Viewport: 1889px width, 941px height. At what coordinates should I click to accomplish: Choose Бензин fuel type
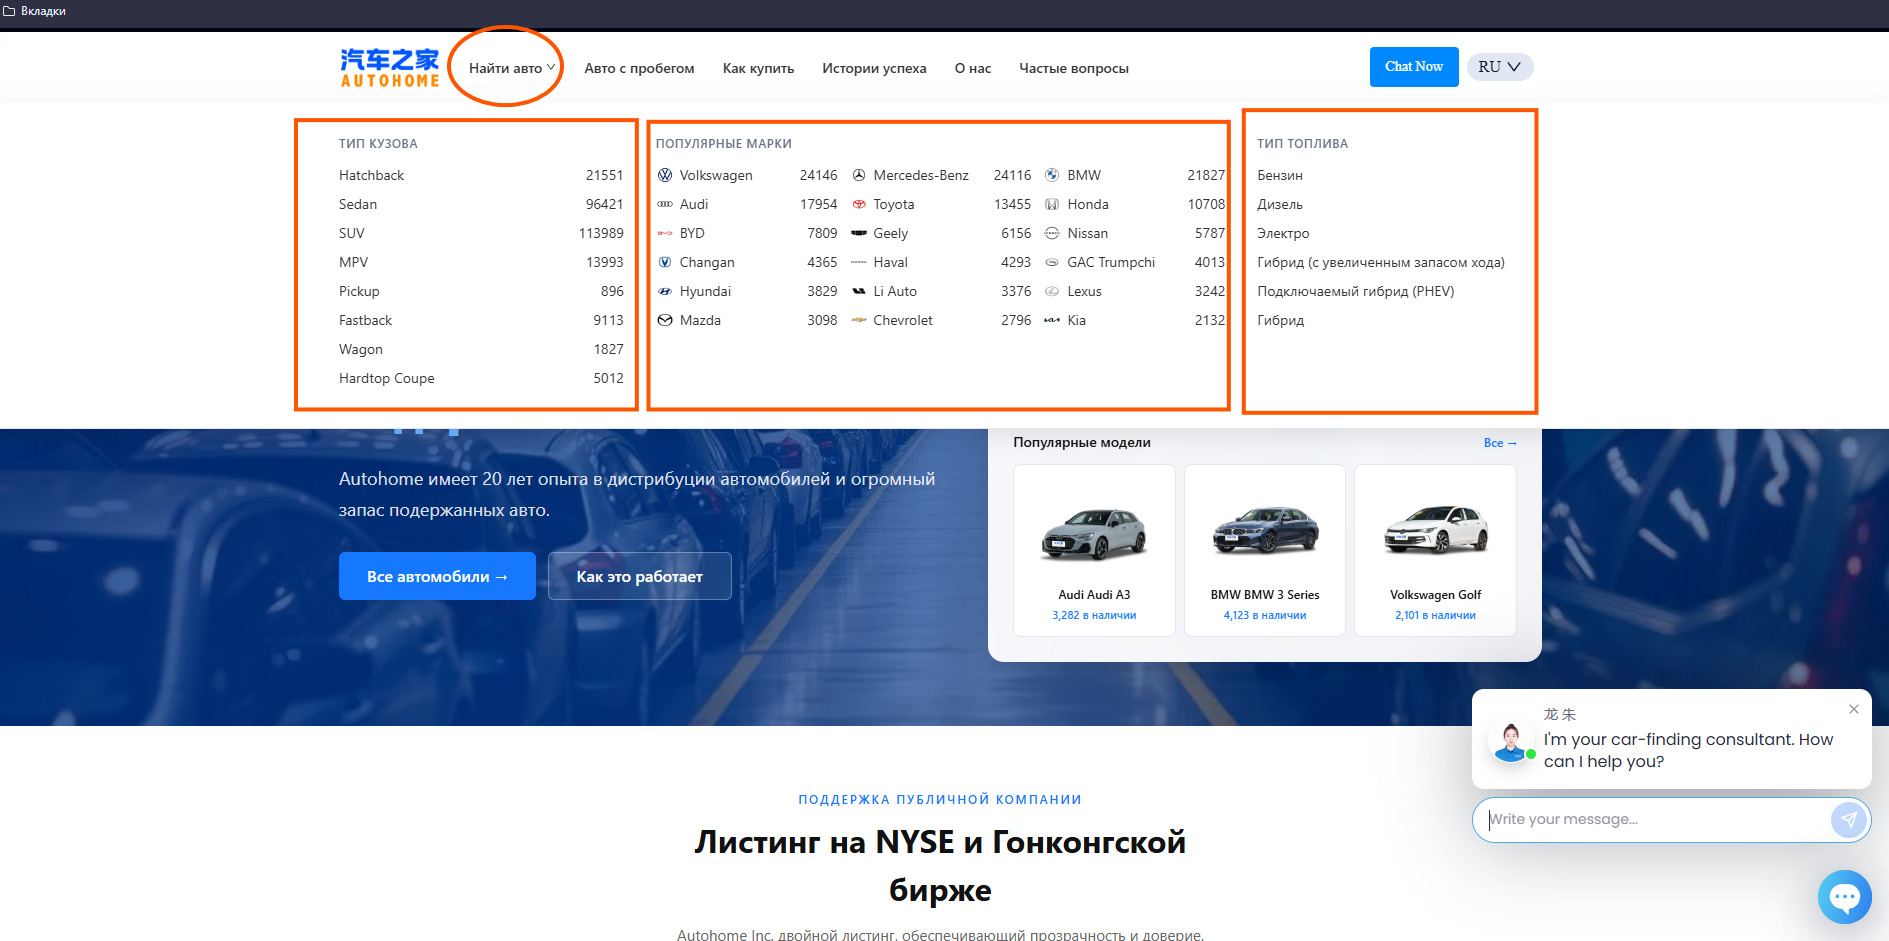[1280, 175]
